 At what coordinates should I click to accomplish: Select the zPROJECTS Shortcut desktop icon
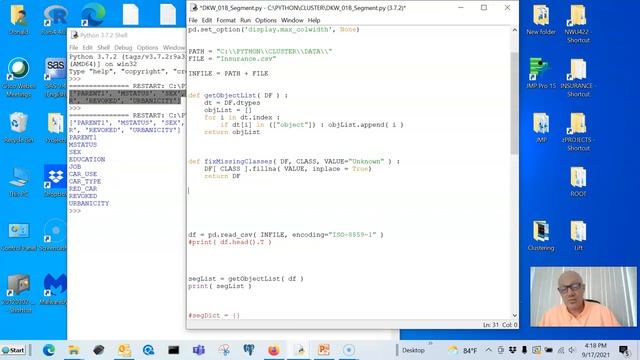point(578,131)
